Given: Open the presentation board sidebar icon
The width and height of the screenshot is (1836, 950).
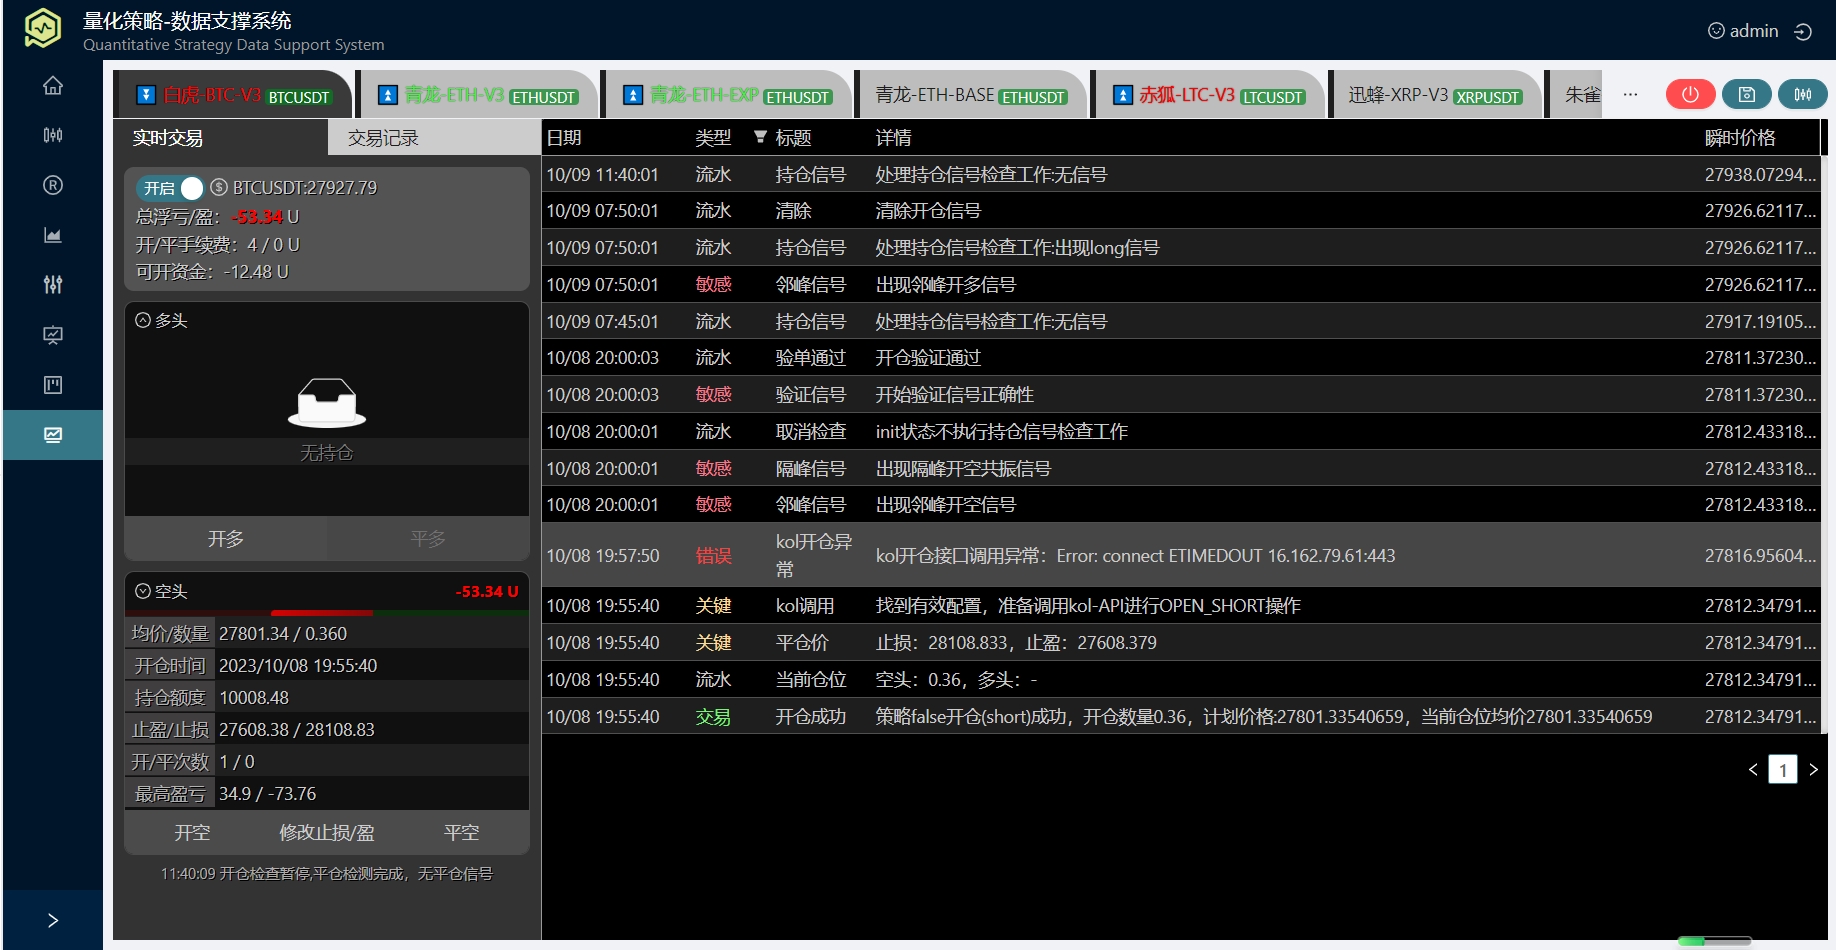Looking at the screenshot, I should tap(53, 335).
